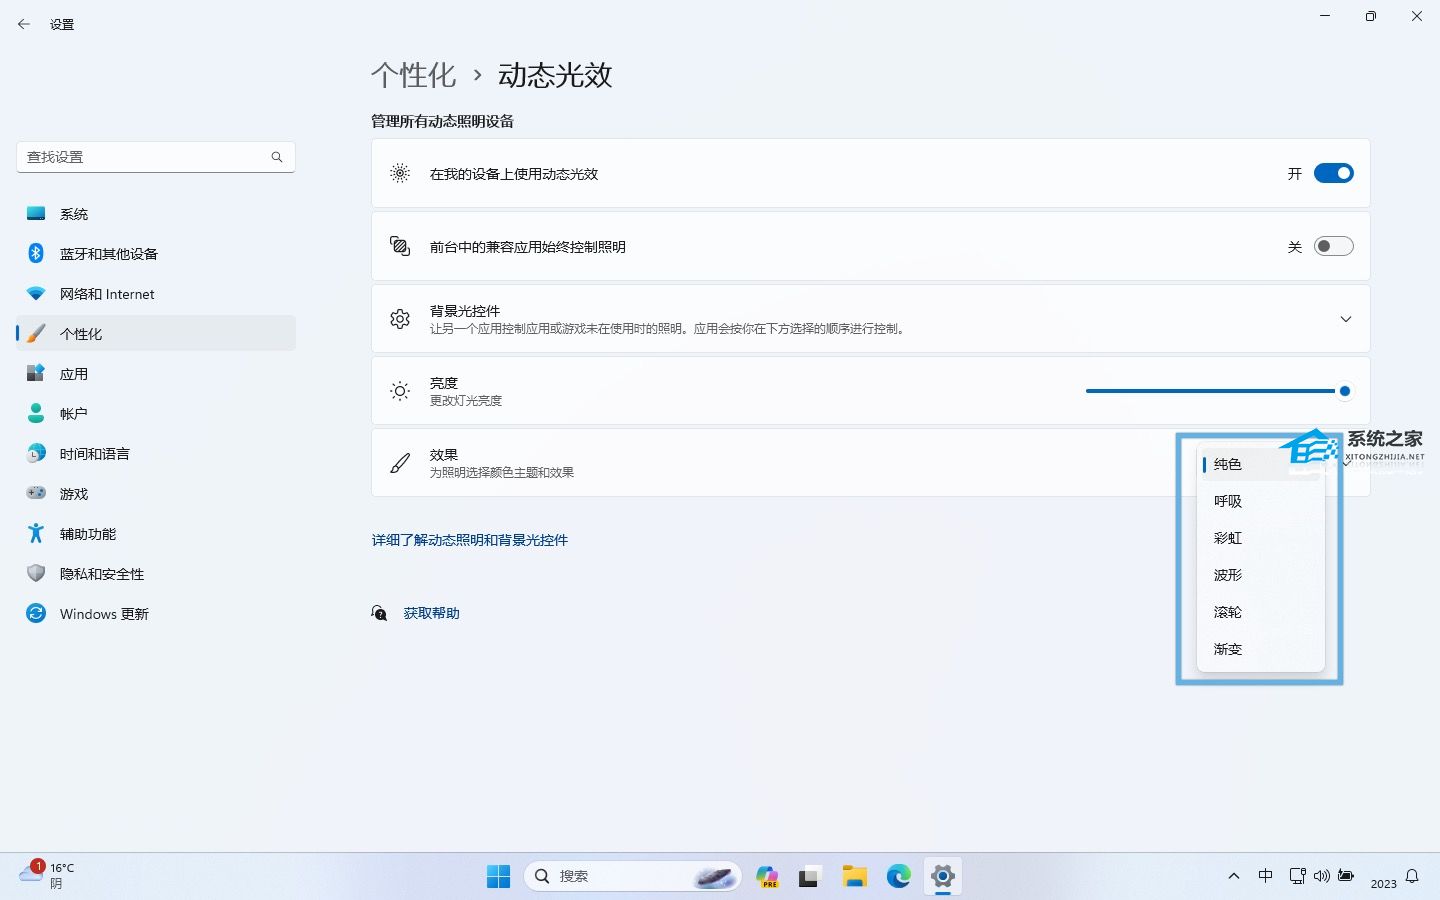Disable 在我的设备上使用动态光效
Screen dimensions: 1440x900
coord(1334,172)
